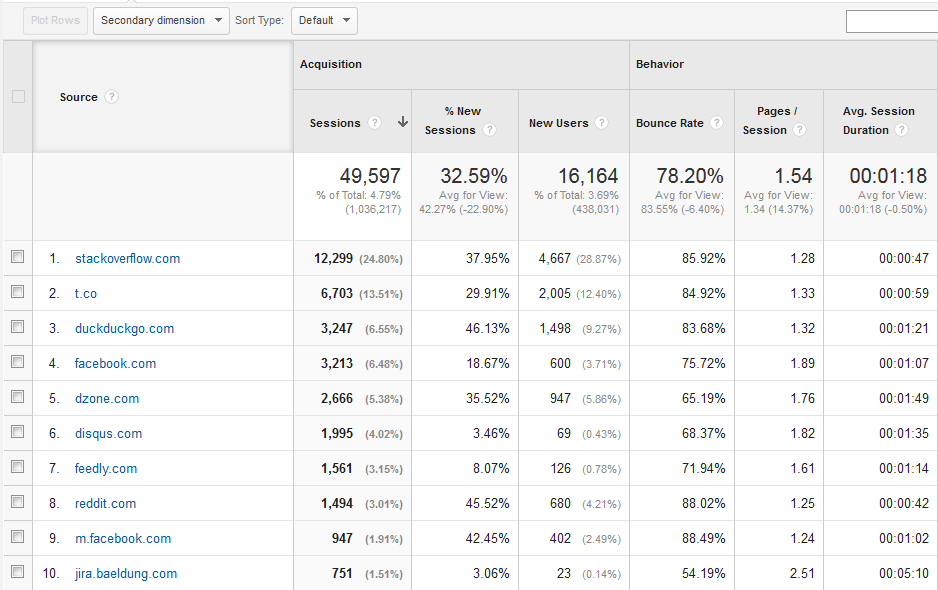
Task: Click the table search input field
Action: [x=892, y=22]
